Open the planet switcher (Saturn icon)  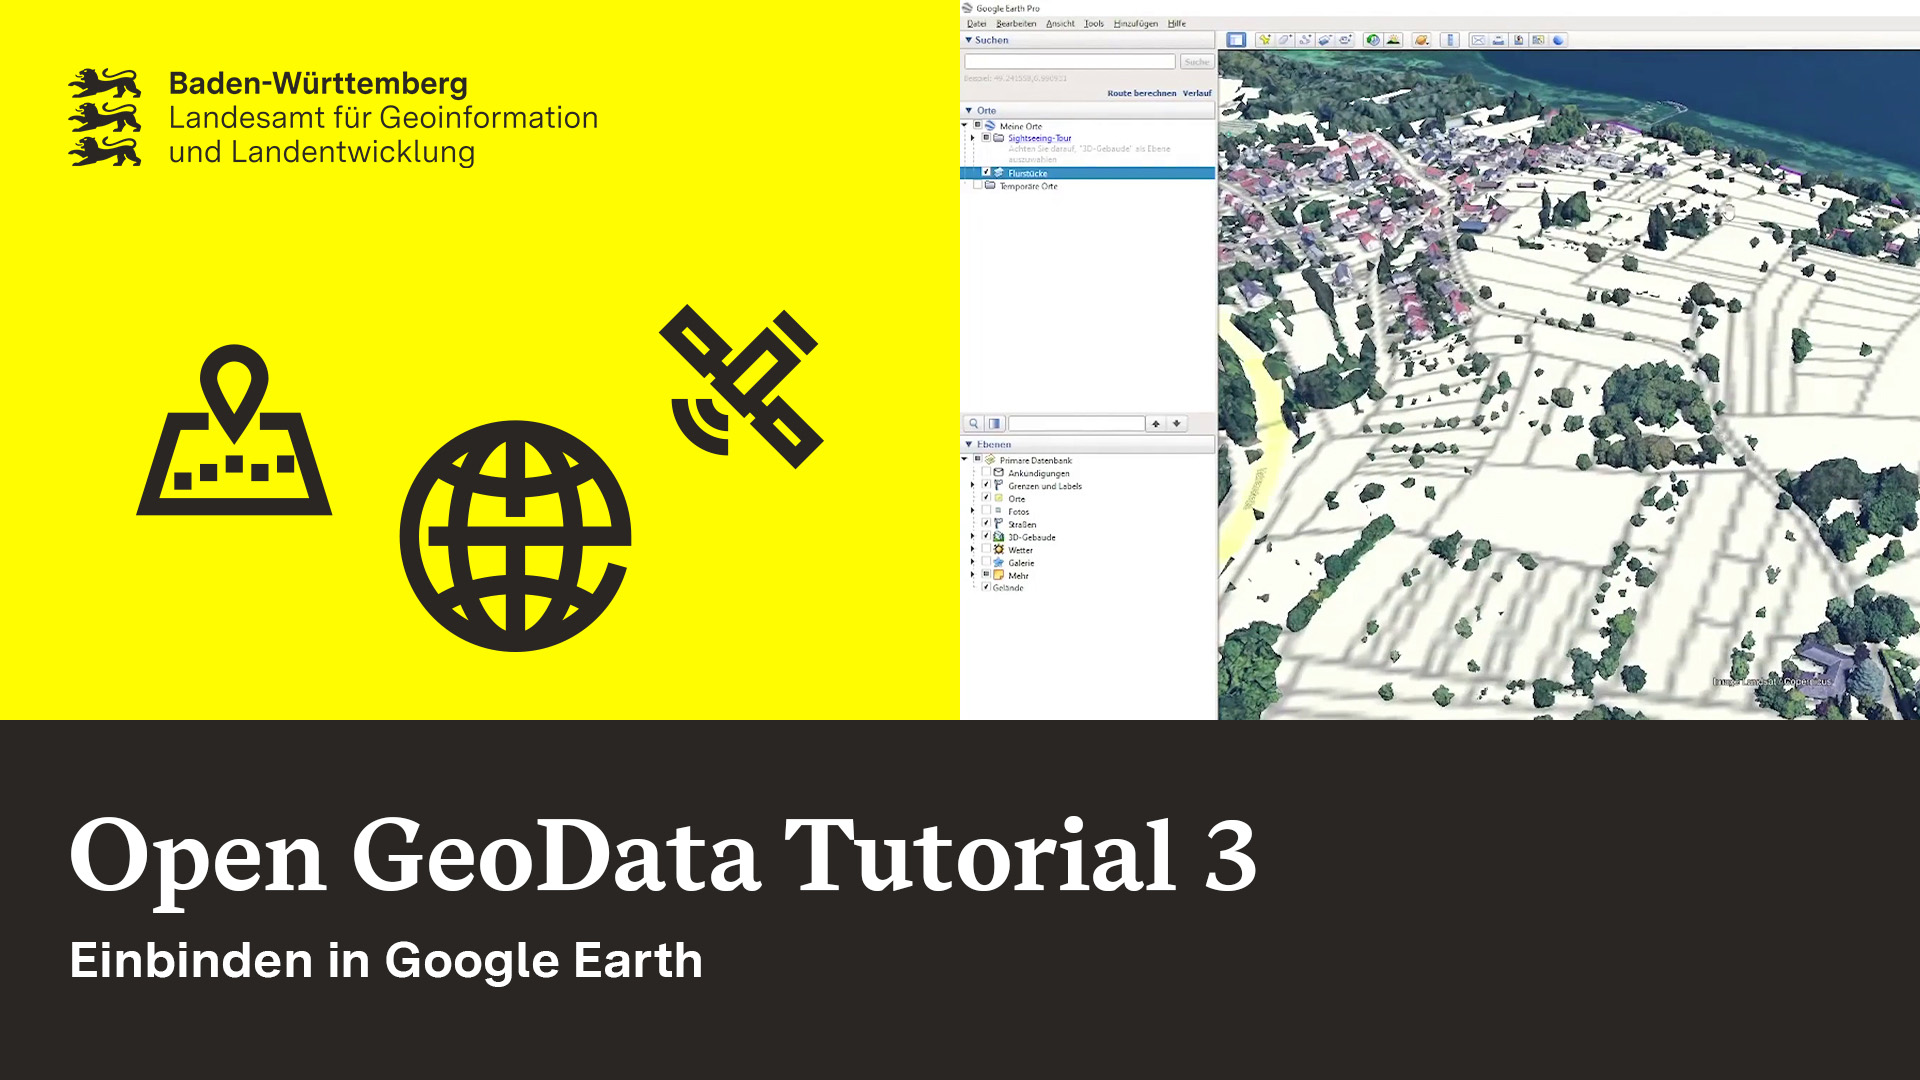(1421, 40)
